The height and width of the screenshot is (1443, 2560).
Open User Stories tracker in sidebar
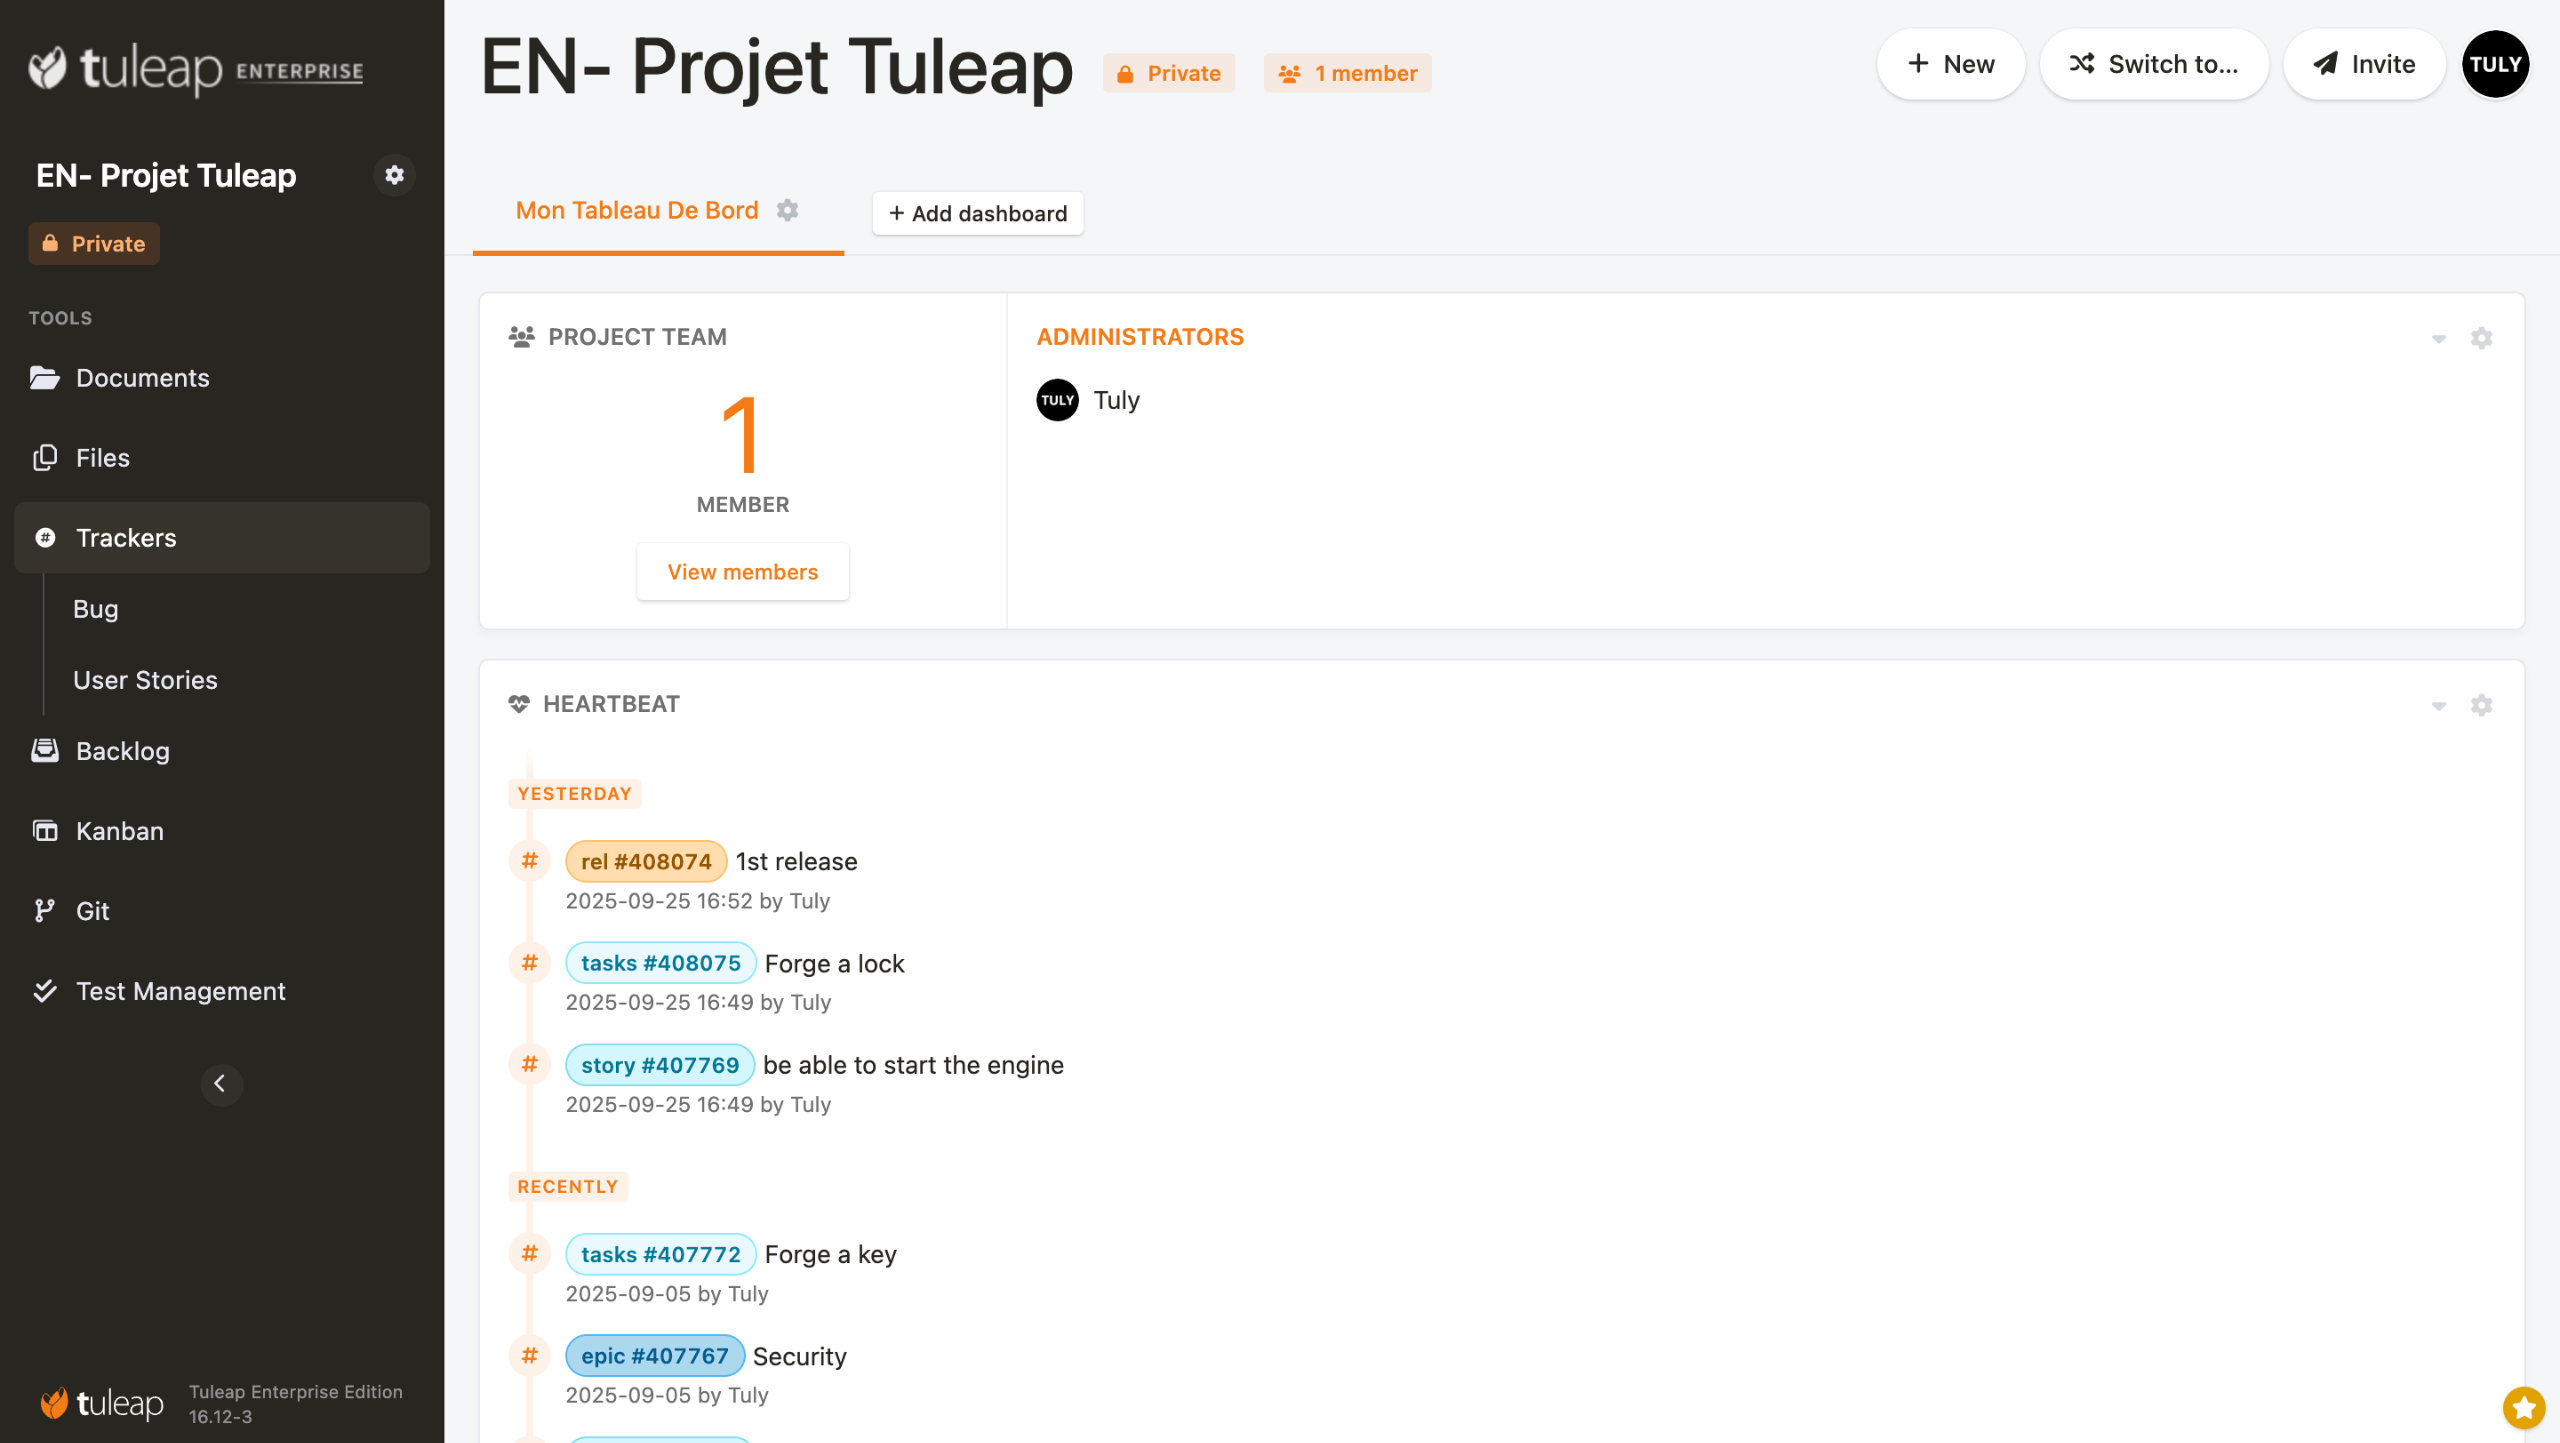coord(145,680)
